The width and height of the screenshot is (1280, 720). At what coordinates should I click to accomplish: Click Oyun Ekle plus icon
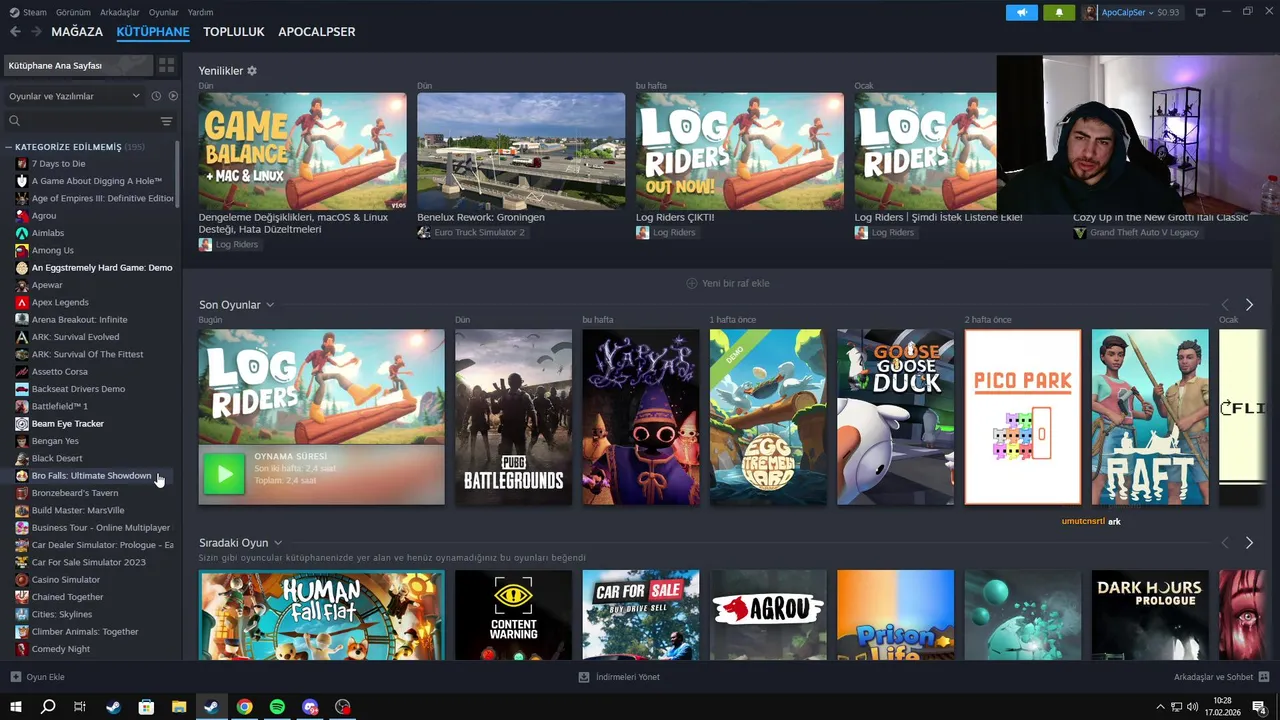15,677
